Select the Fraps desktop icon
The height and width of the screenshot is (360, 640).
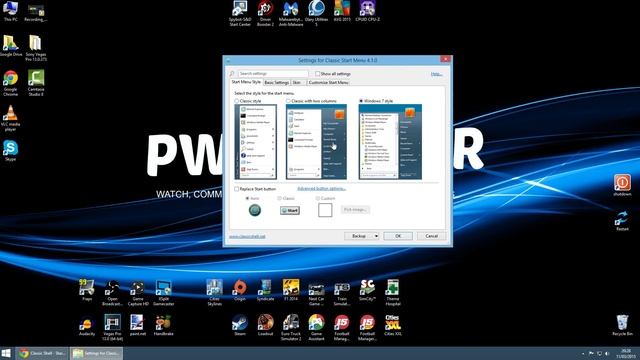coord(87,290)
